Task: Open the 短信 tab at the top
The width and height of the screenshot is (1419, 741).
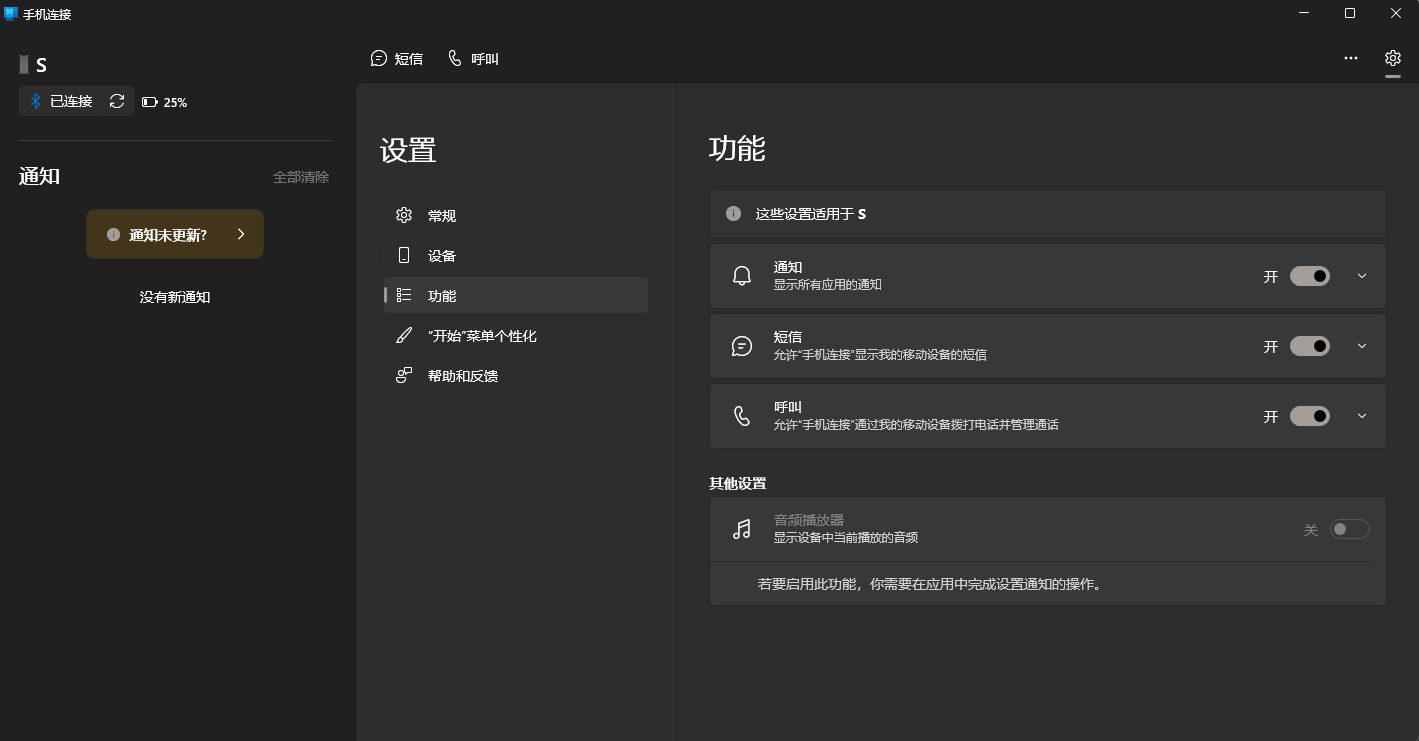Action: click(x=397, y=59)
